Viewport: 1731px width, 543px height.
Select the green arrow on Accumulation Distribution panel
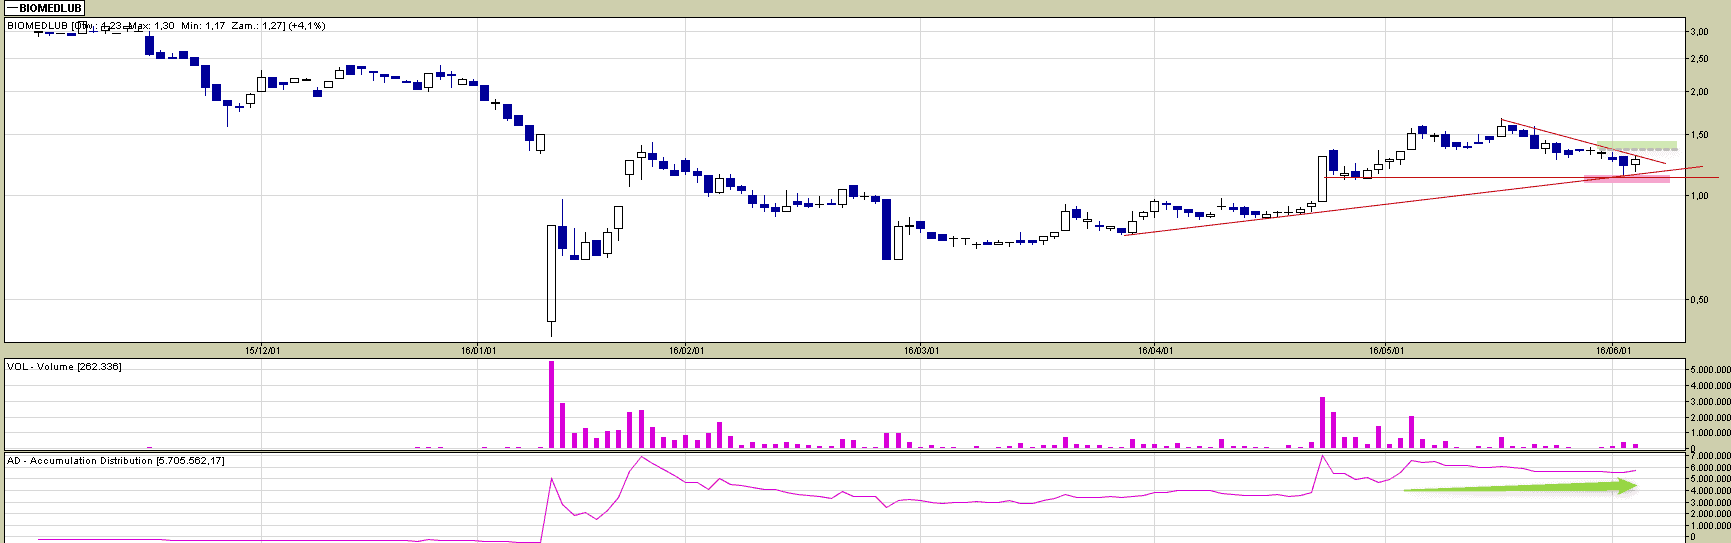tap(1518, 487)
